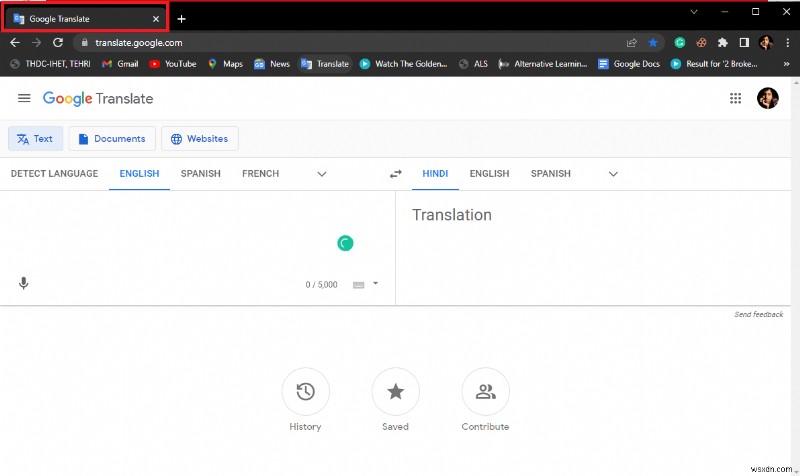Expand more source languages dropdown
Image resolution: width=800 pixels, height=476 pixels.
click(322, 174)
